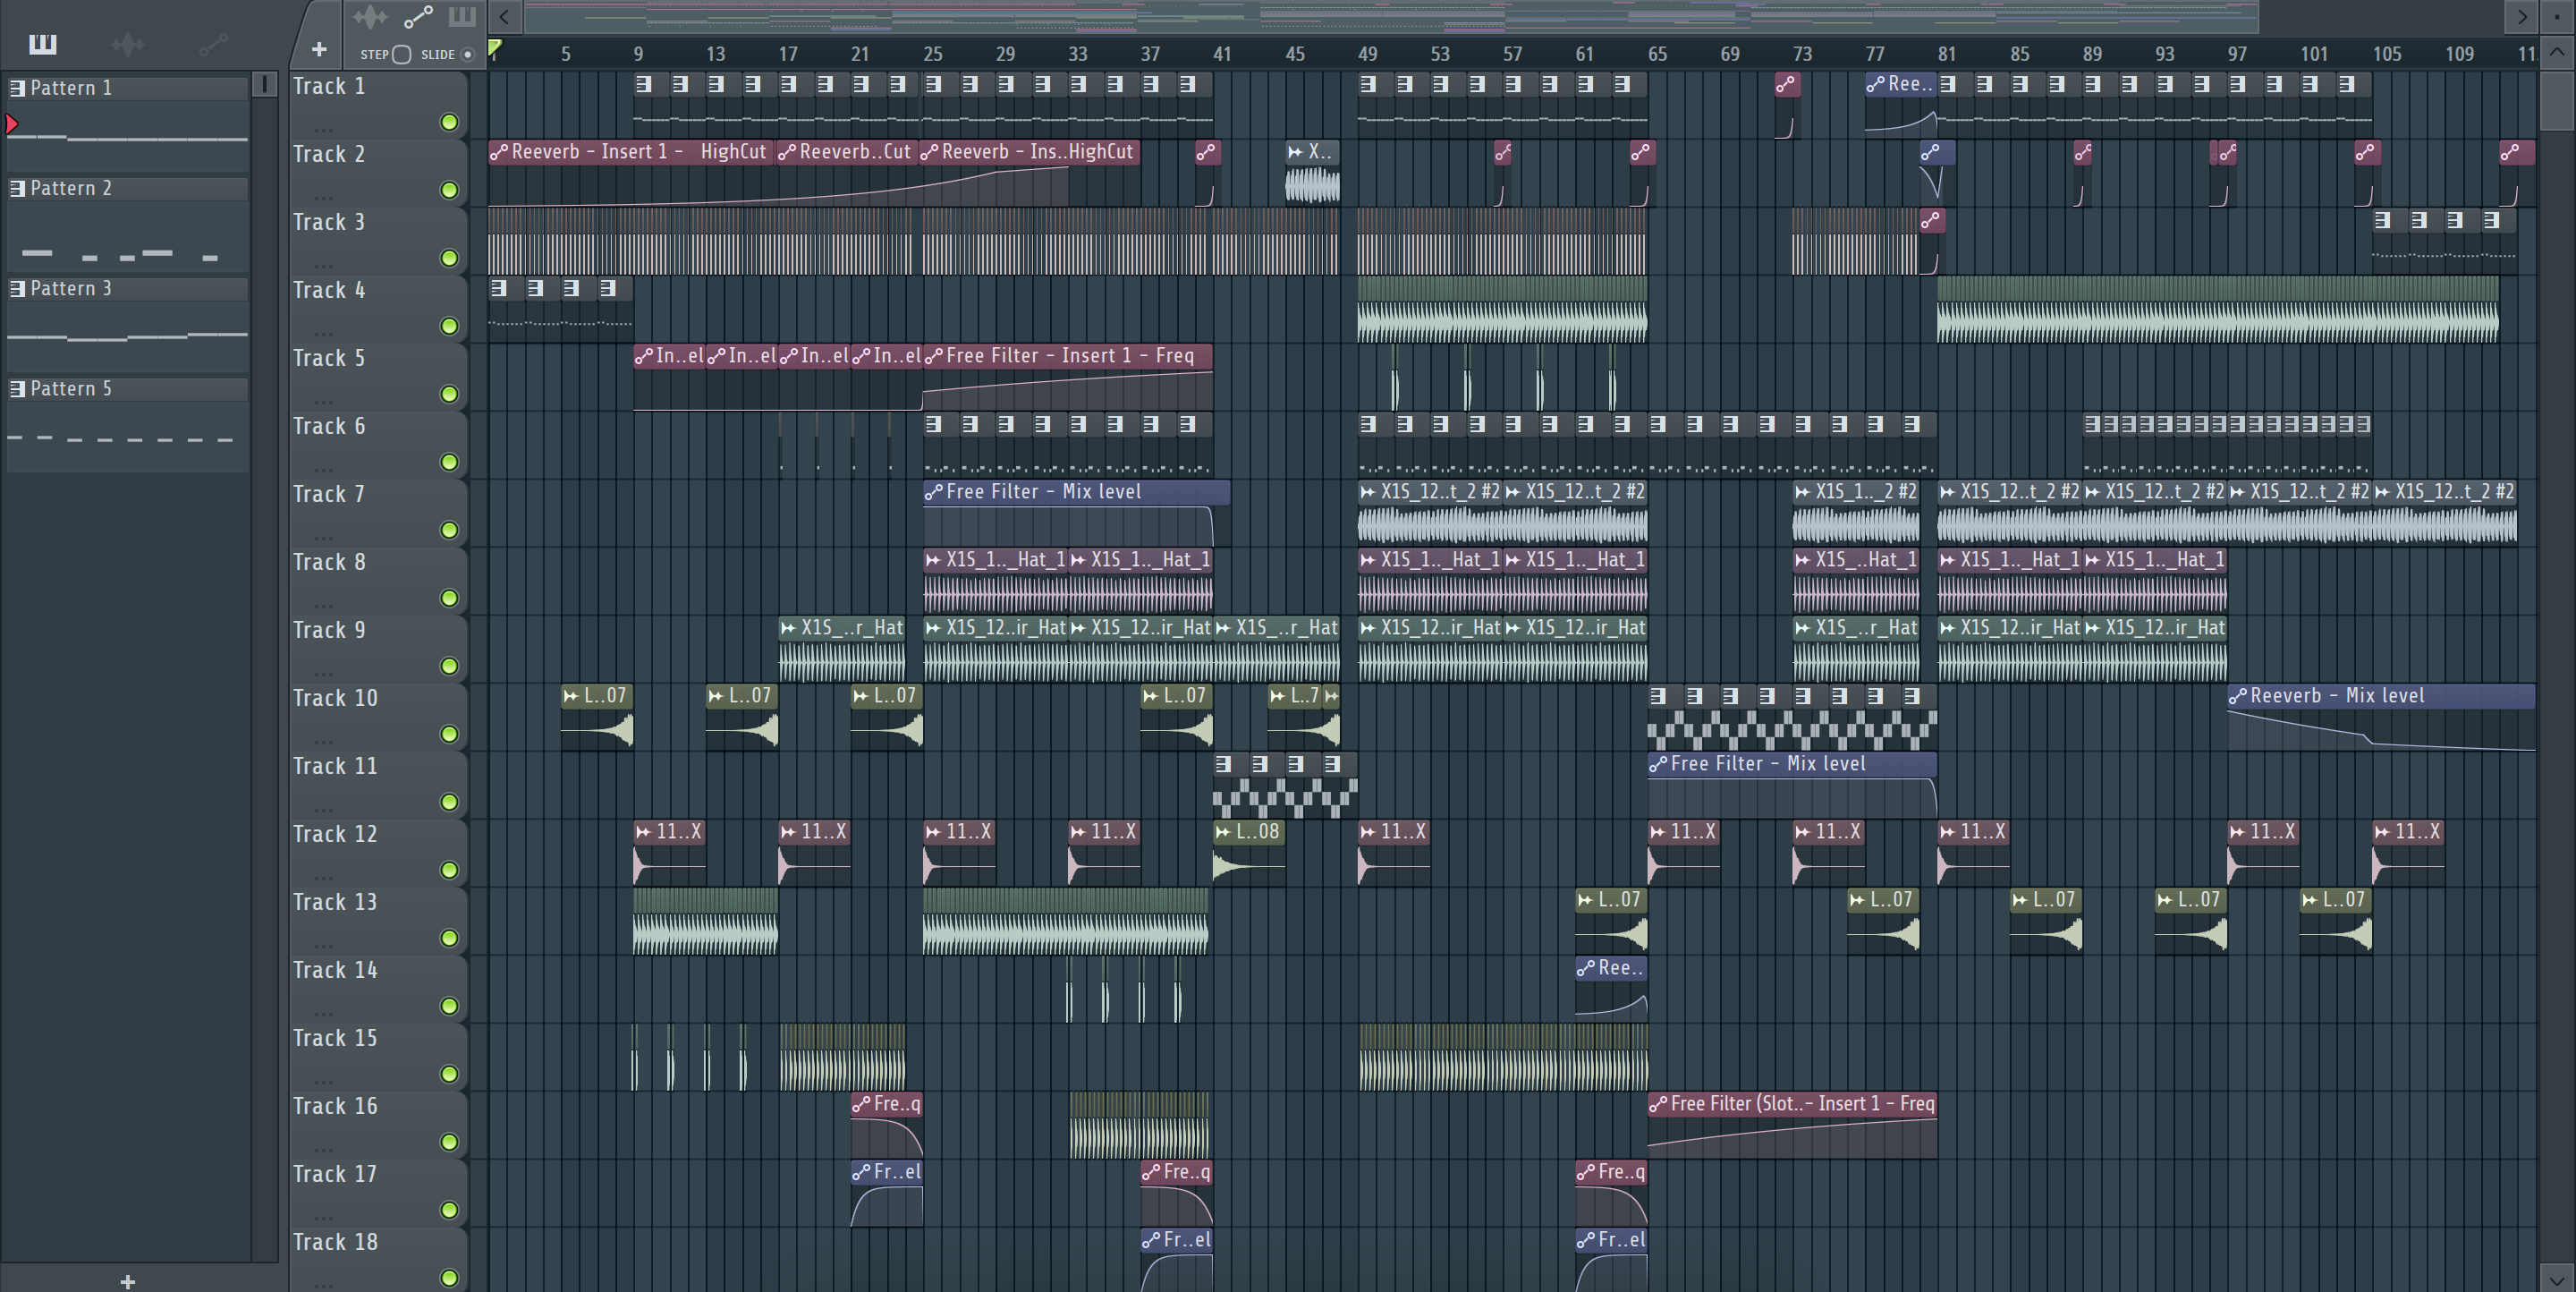Show automation clips filter in picker panel
Image resolution: width=2576 pixels, height=1292 pixels.
pyautogui.click(x=213, y=44)
